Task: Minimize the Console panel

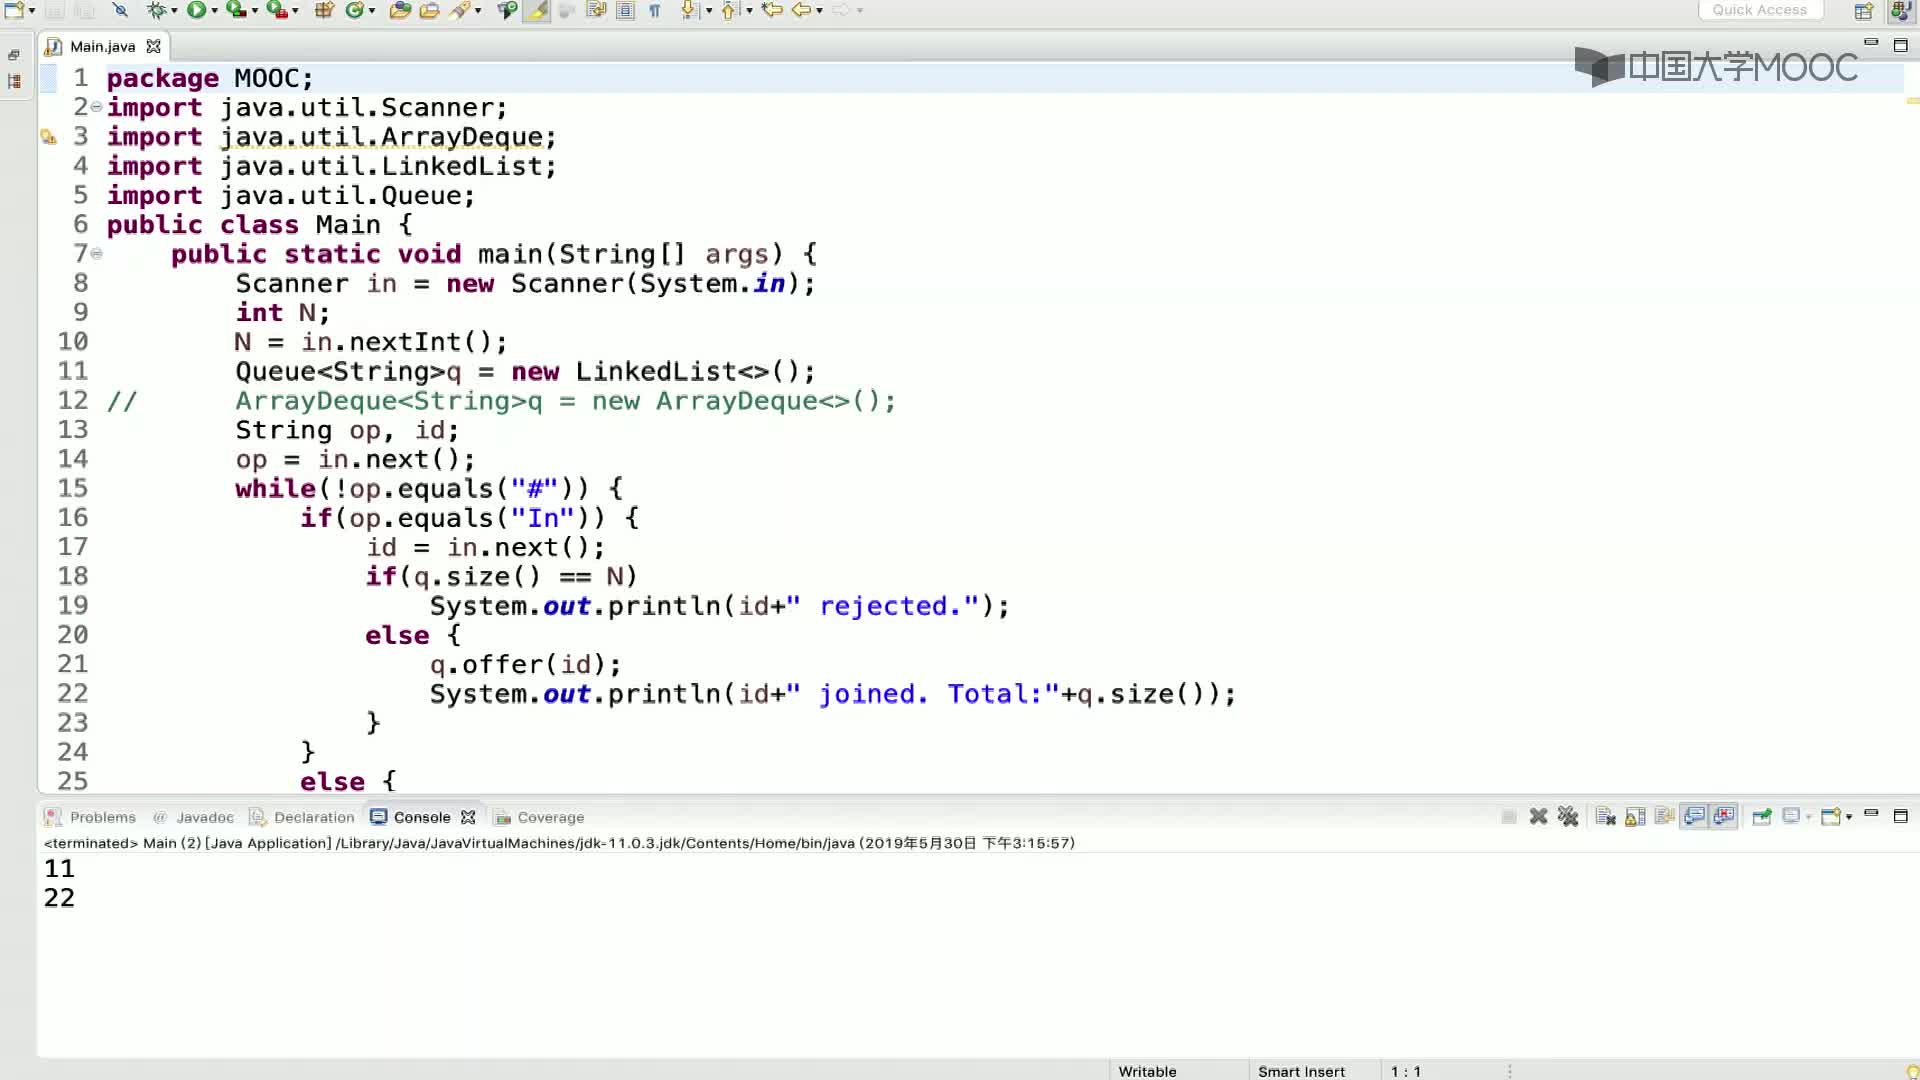Action: click(1871, 814)
